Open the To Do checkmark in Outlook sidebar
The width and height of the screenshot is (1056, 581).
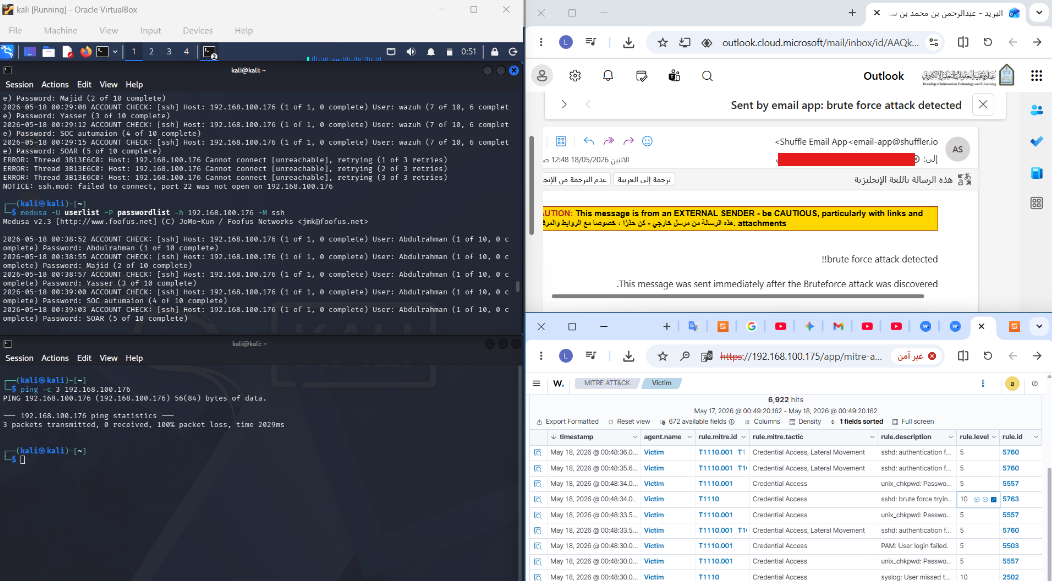click(x=1036, y=141)
